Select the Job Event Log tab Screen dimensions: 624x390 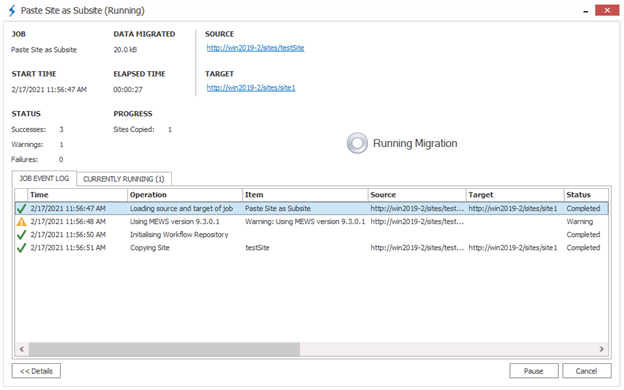point(44,178)
